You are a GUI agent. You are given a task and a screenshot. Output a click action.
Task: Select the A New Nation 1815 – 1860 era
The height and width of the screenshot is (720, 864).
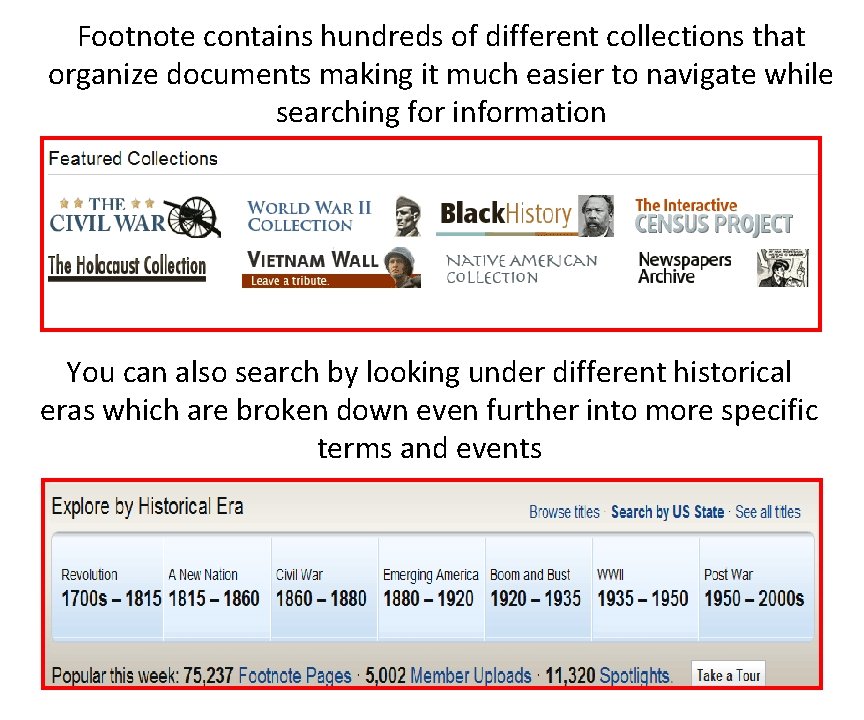[217, 587]
